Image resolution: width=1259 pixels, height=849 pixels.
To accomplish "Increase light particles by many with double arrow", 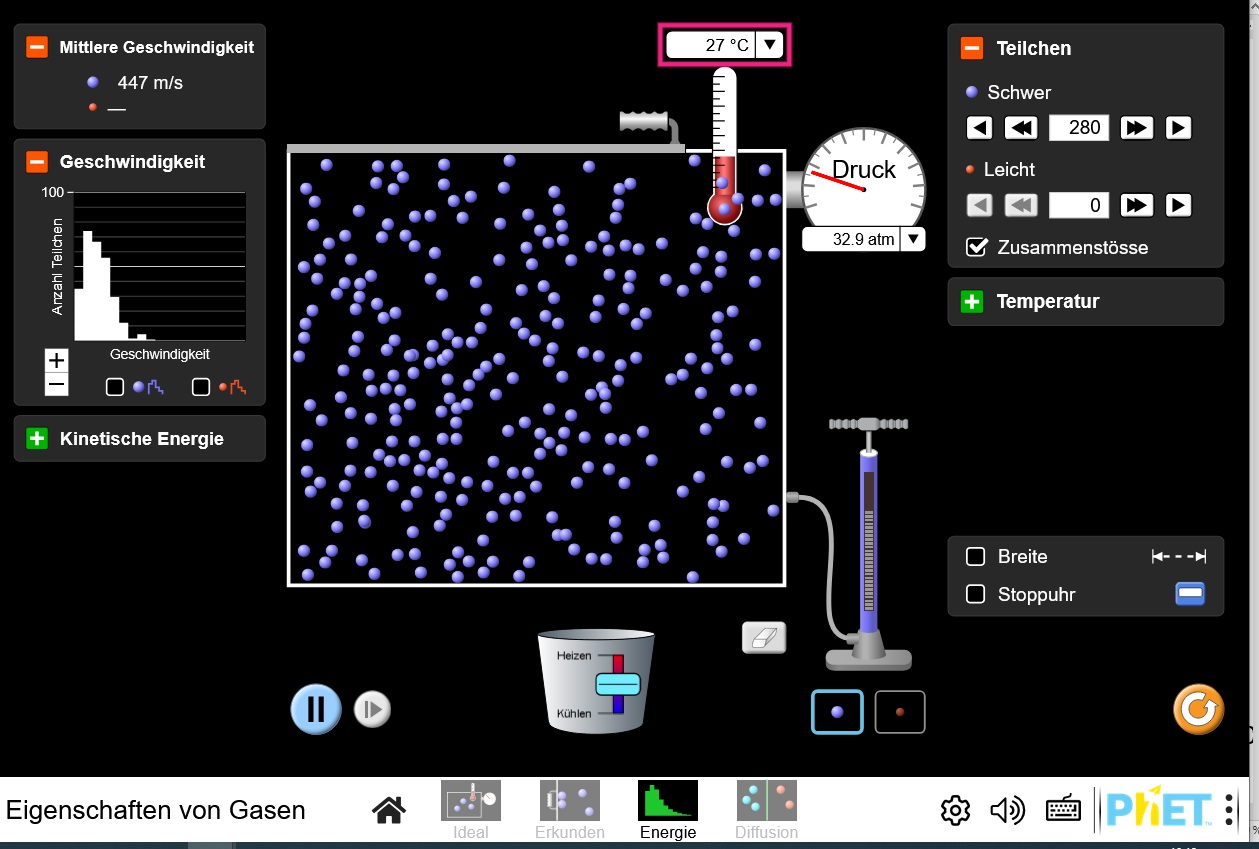I will click(x=1137, y=205).
